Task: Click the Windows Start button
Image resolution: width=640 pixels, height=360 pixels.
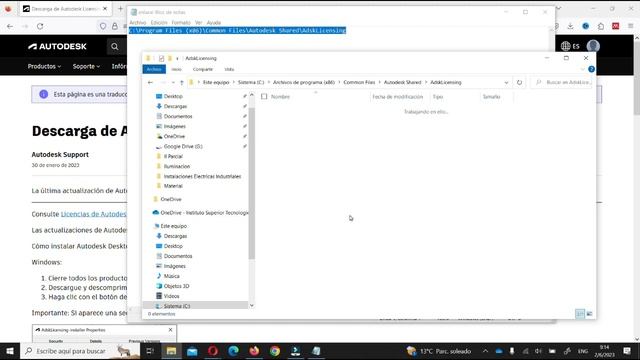Action: click(10, 351)
